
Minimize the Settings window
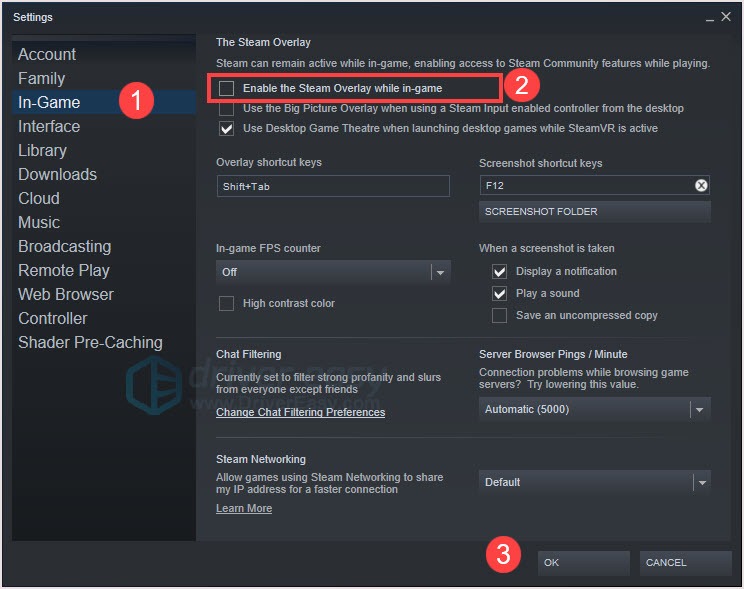706,18
